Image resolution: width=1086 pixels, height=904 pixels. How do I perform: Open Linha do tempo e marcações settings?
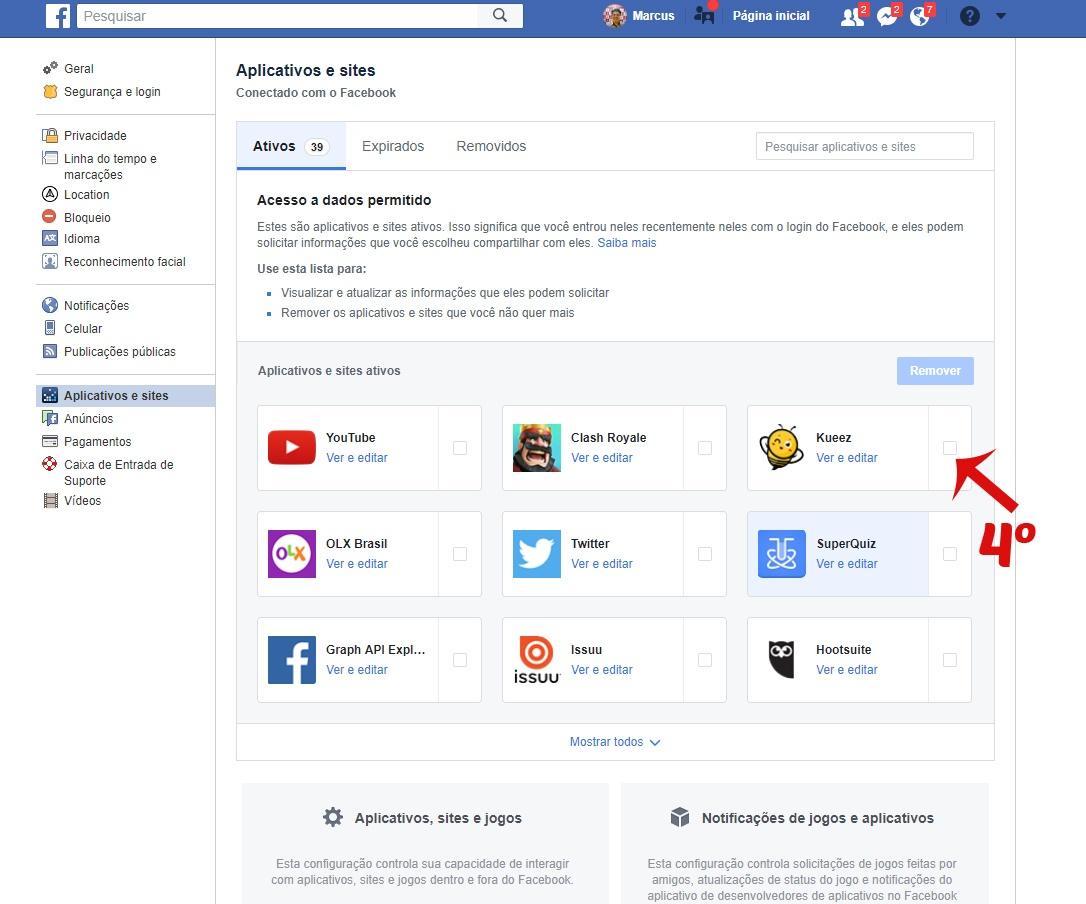tap(110, 166)
